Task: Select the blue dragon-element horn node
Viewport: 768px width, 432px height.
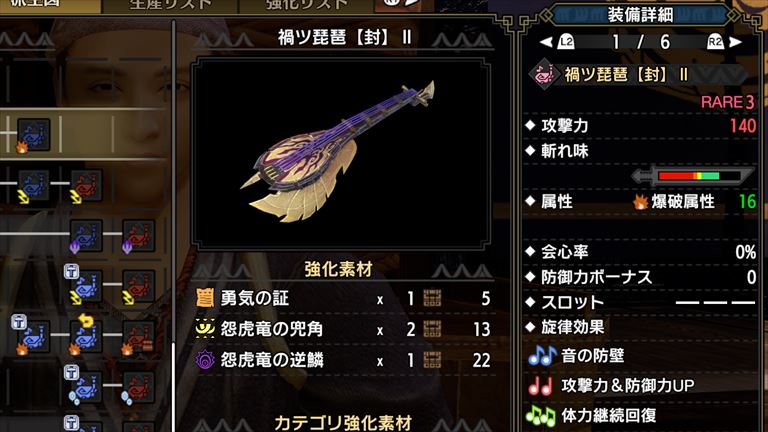Action: point(85,237)
